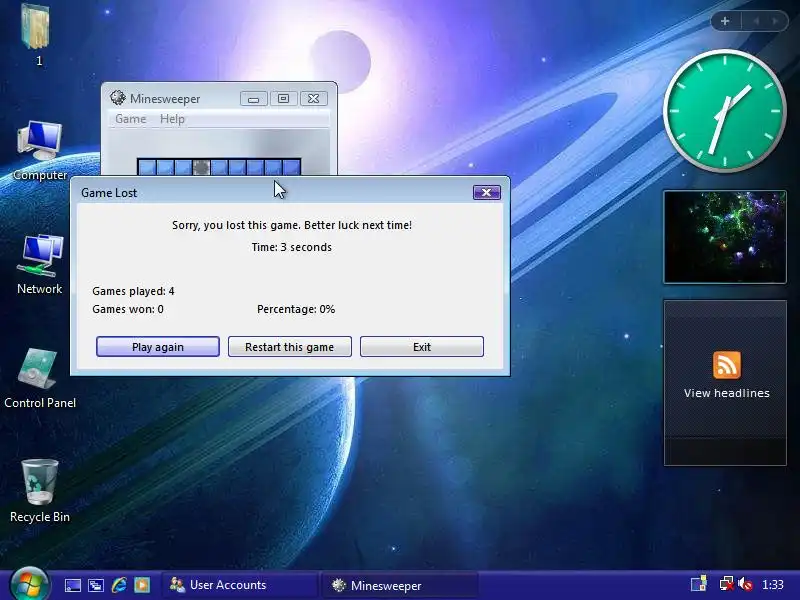Click the Minesweeper title bar icon
This screenshot has height=600, width=800.
click(118, 98)
